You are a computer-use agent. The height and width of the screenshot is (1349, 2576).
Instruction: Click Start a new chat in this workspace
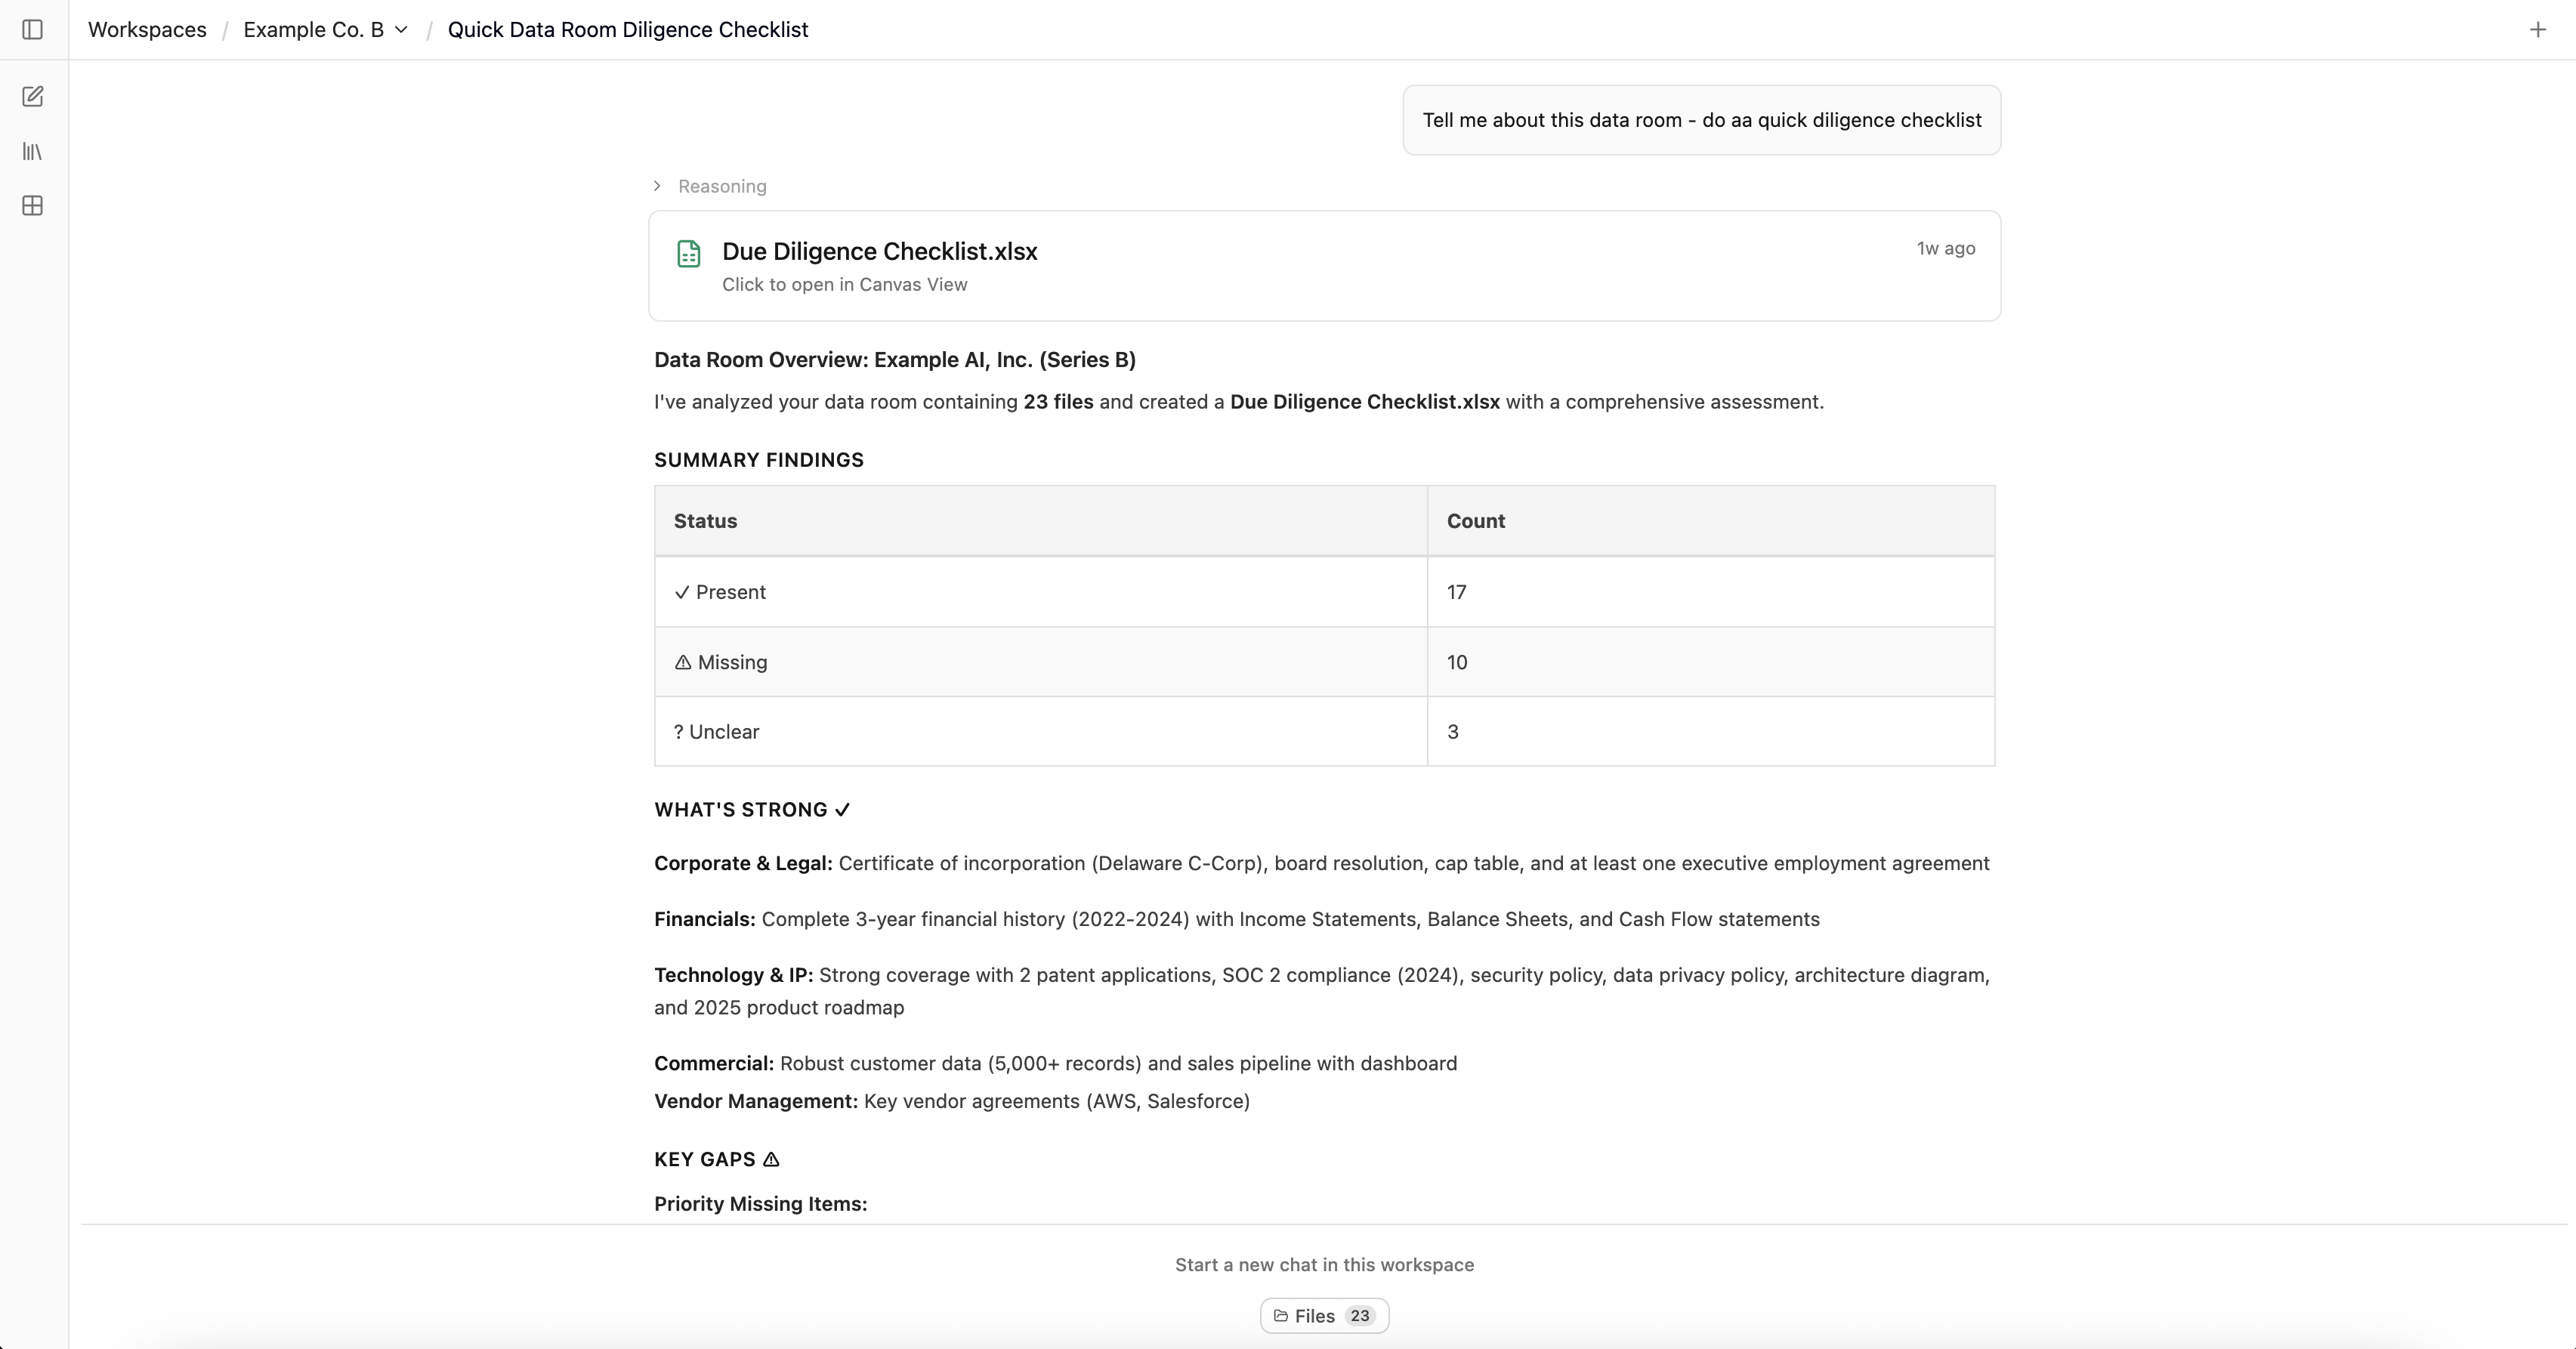[1324, 1264]
